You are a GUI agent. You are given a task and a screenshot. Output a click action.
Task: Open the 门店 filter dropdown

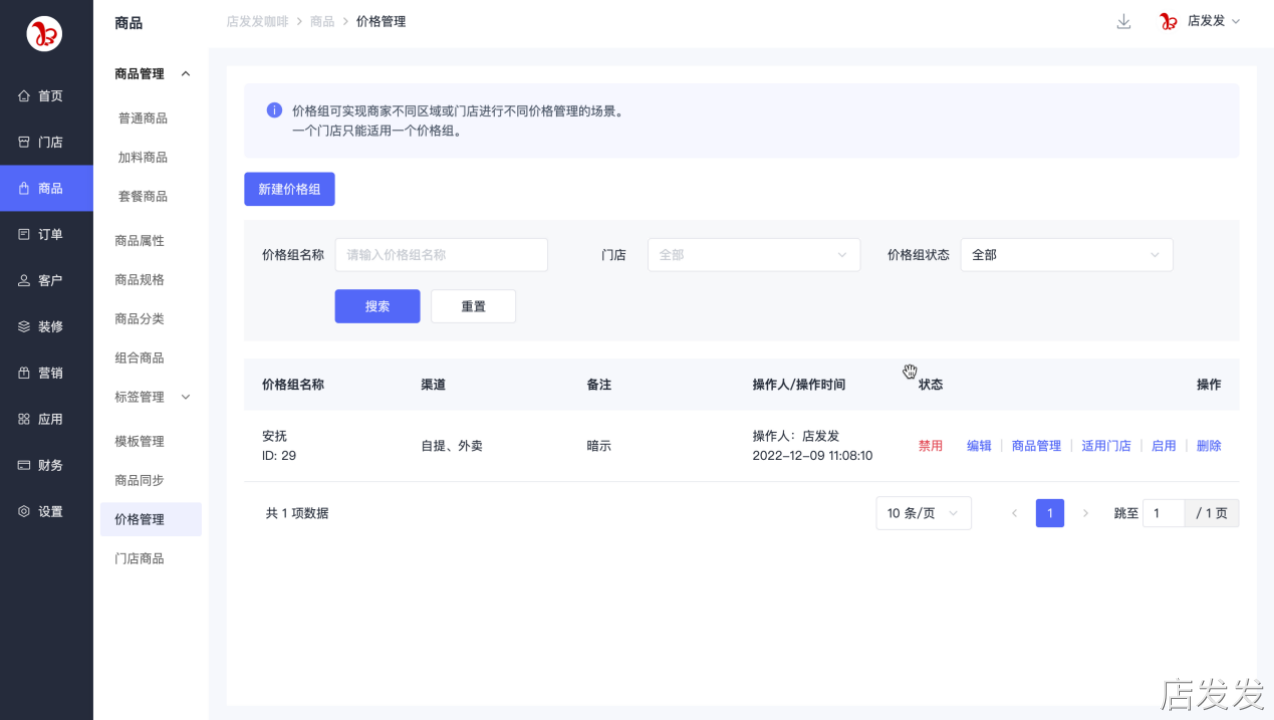click(x=754, y=255)
